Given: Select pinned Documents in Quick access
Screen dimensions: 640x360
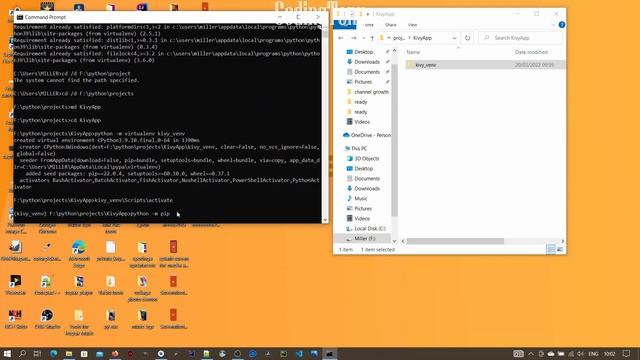Looking at the screenshot, I should tap(367, 72).
